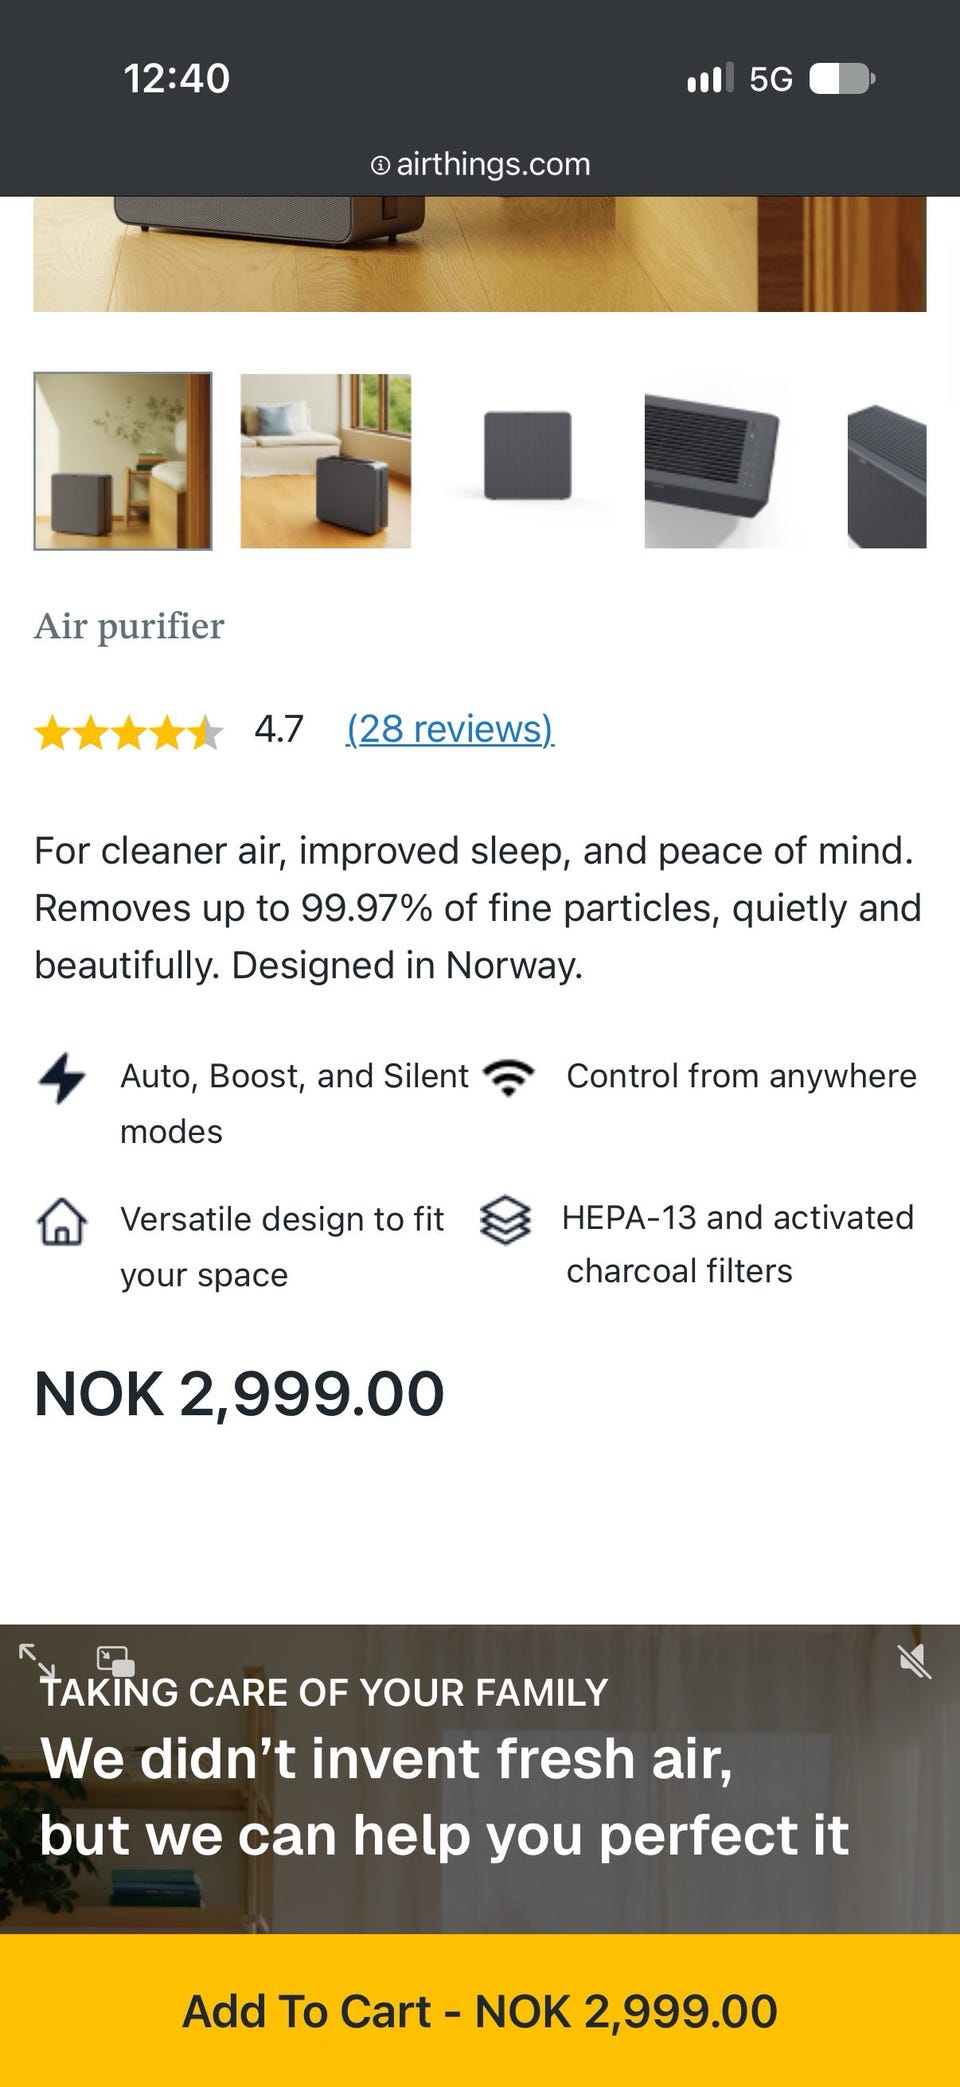Add To Cart for NOK 2,999.00

[480, 2010]
